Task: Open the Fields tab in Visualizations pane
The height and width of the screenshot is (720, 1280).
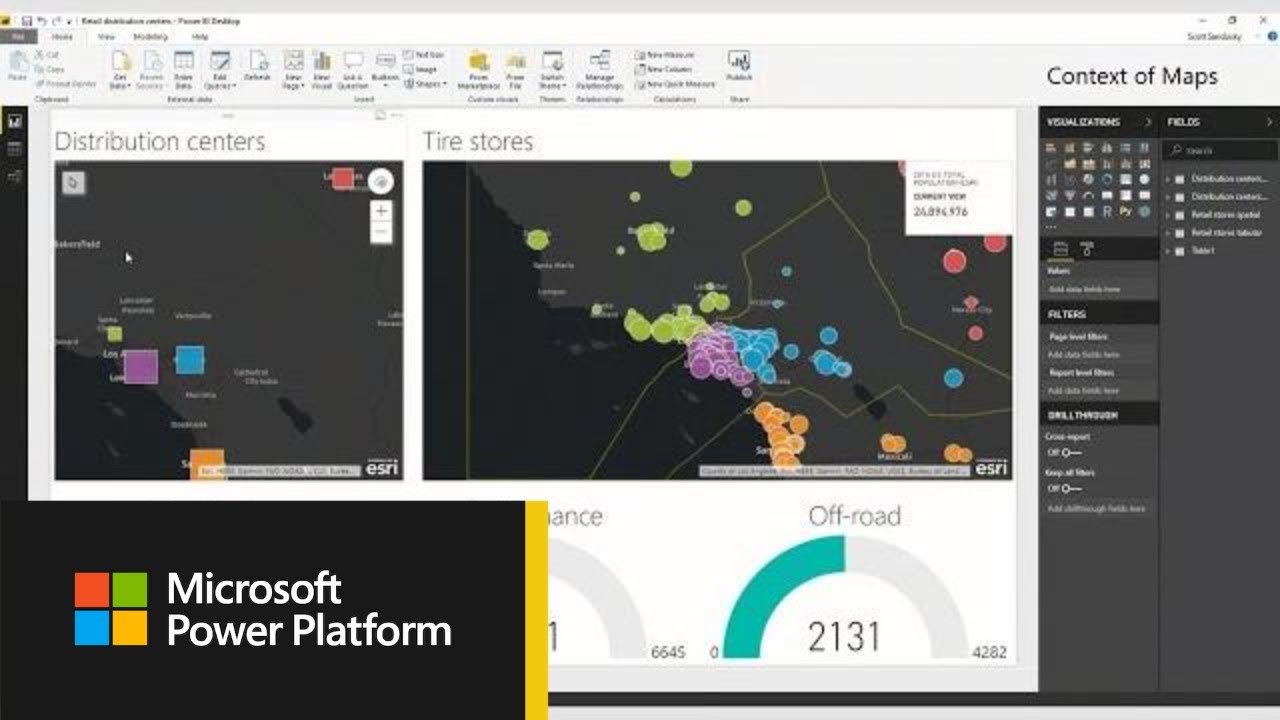Action: [x=1061, y=249]
